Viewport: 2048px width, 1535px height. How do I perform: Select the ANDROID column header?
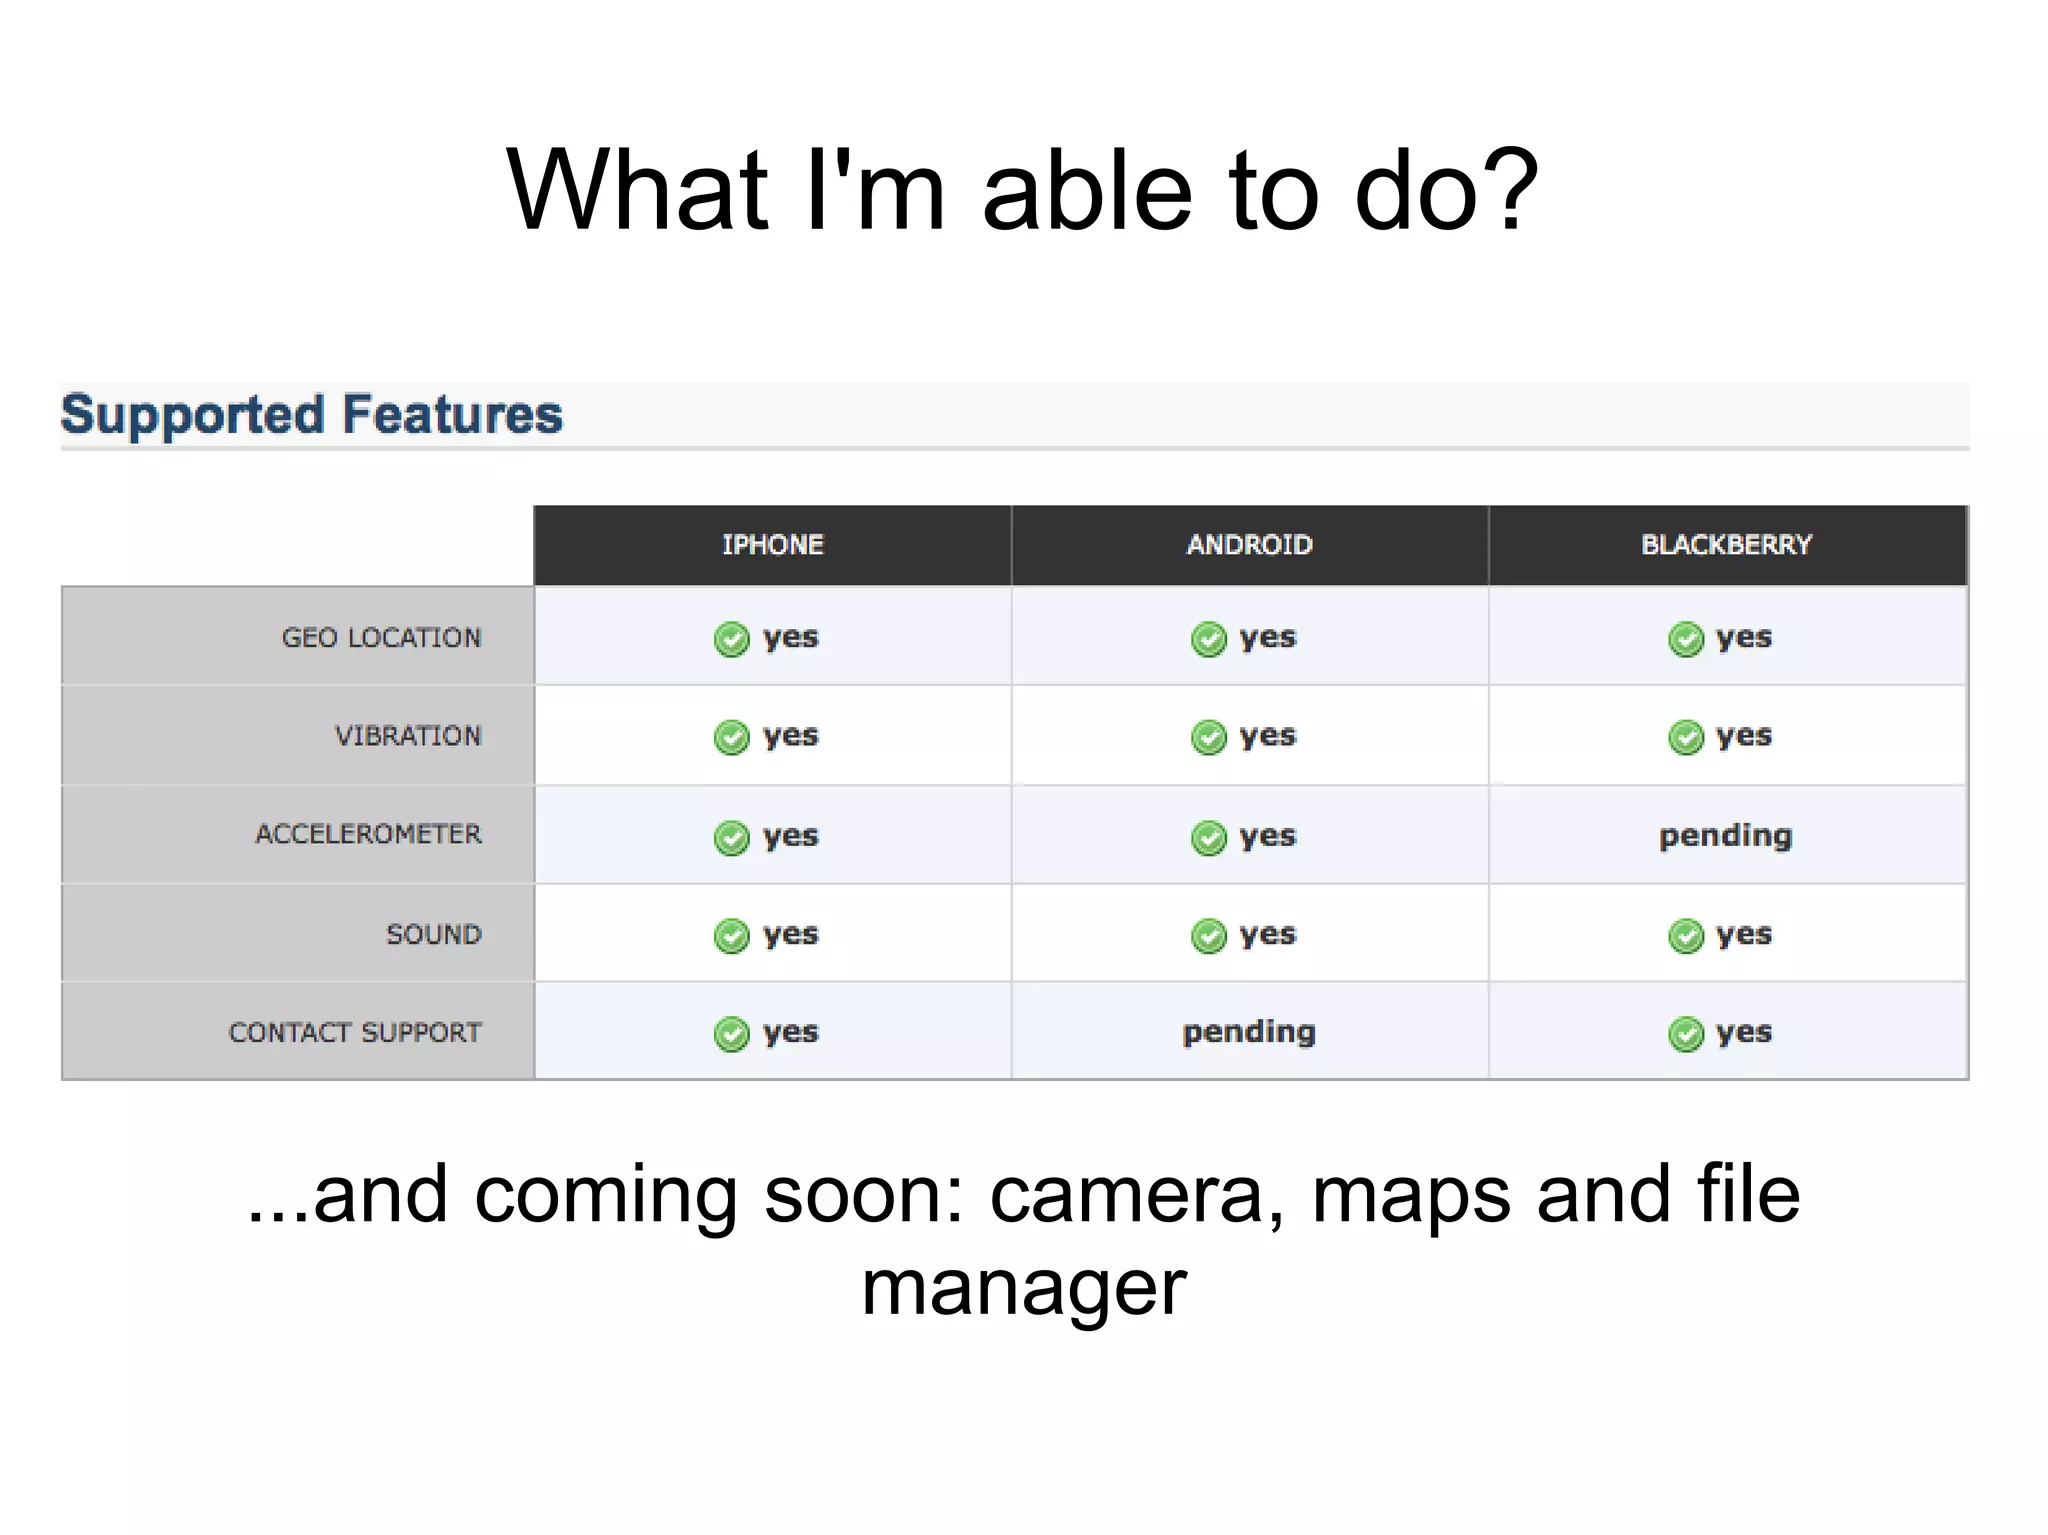[x=1249, y=545]
